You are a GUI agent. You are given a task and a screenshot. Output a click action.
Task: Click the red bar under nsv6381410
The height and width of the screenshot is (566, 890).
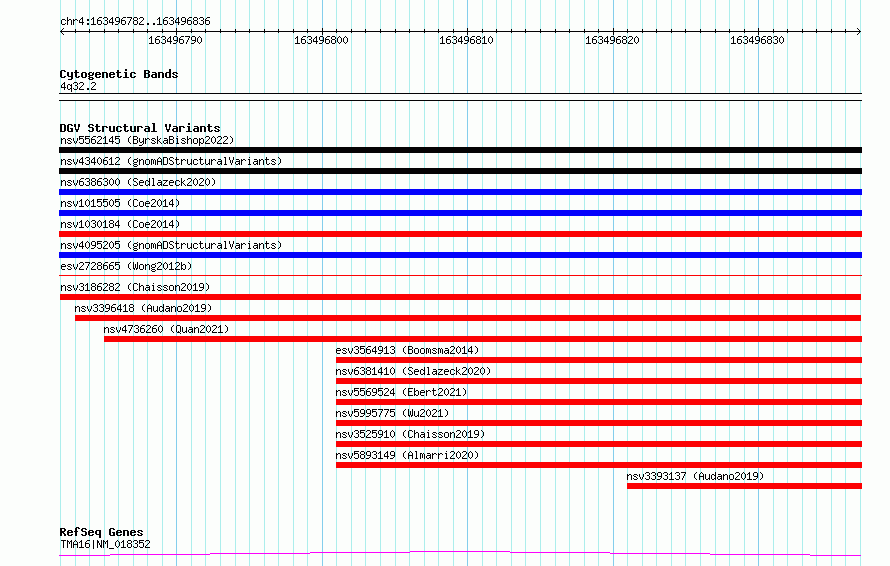tap(599, 381)
